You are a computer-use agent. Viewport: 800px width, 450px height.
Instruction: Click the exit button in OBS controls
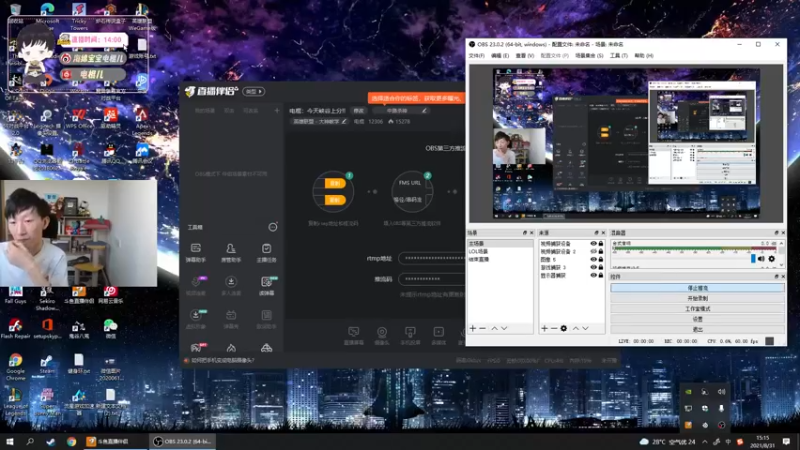pos(697,329)
